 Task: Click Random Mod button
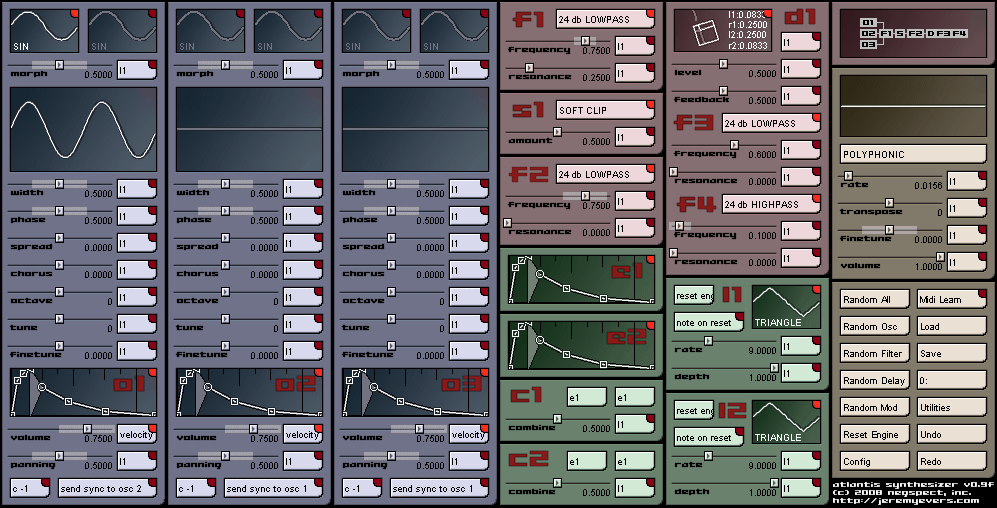874,408
